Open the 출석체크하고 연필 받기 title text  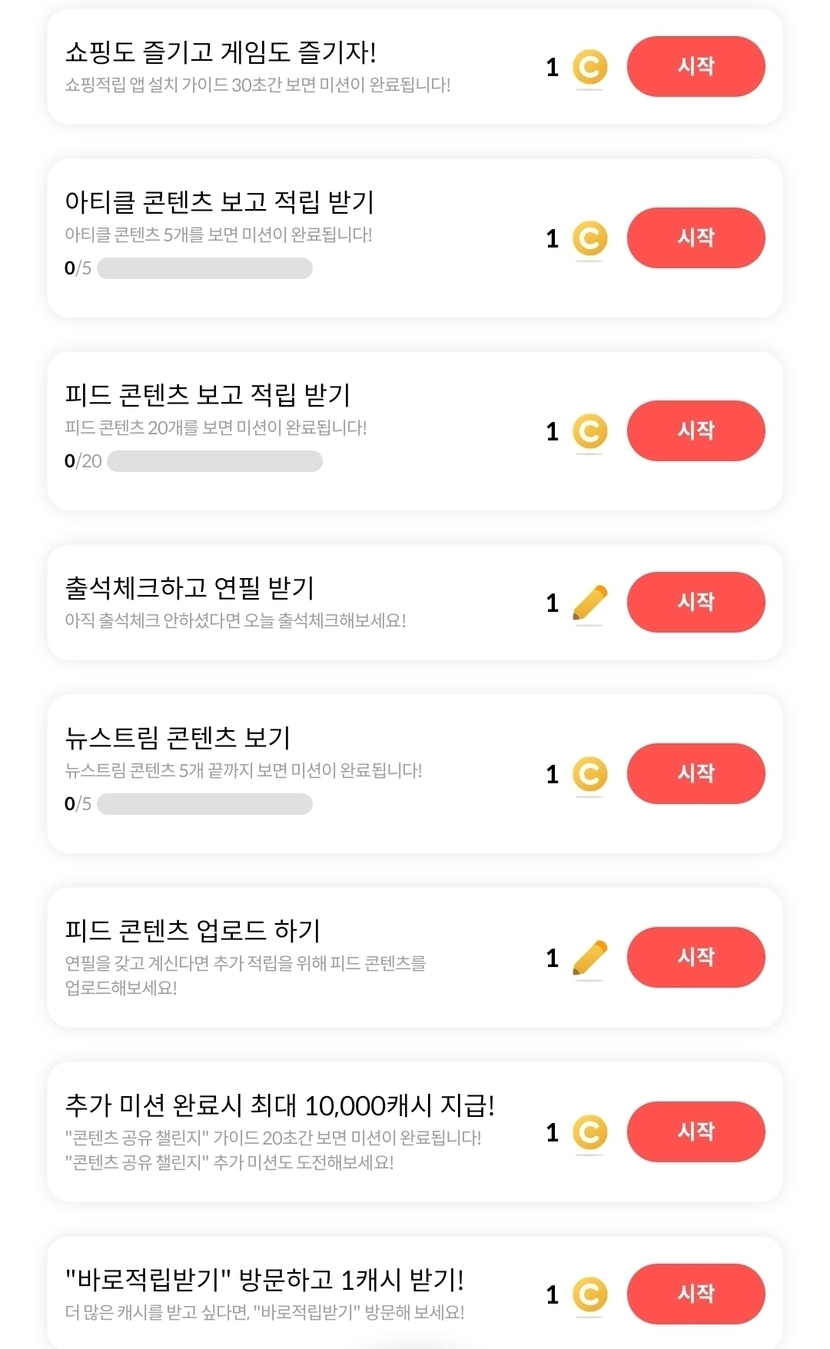click(190, 587)
